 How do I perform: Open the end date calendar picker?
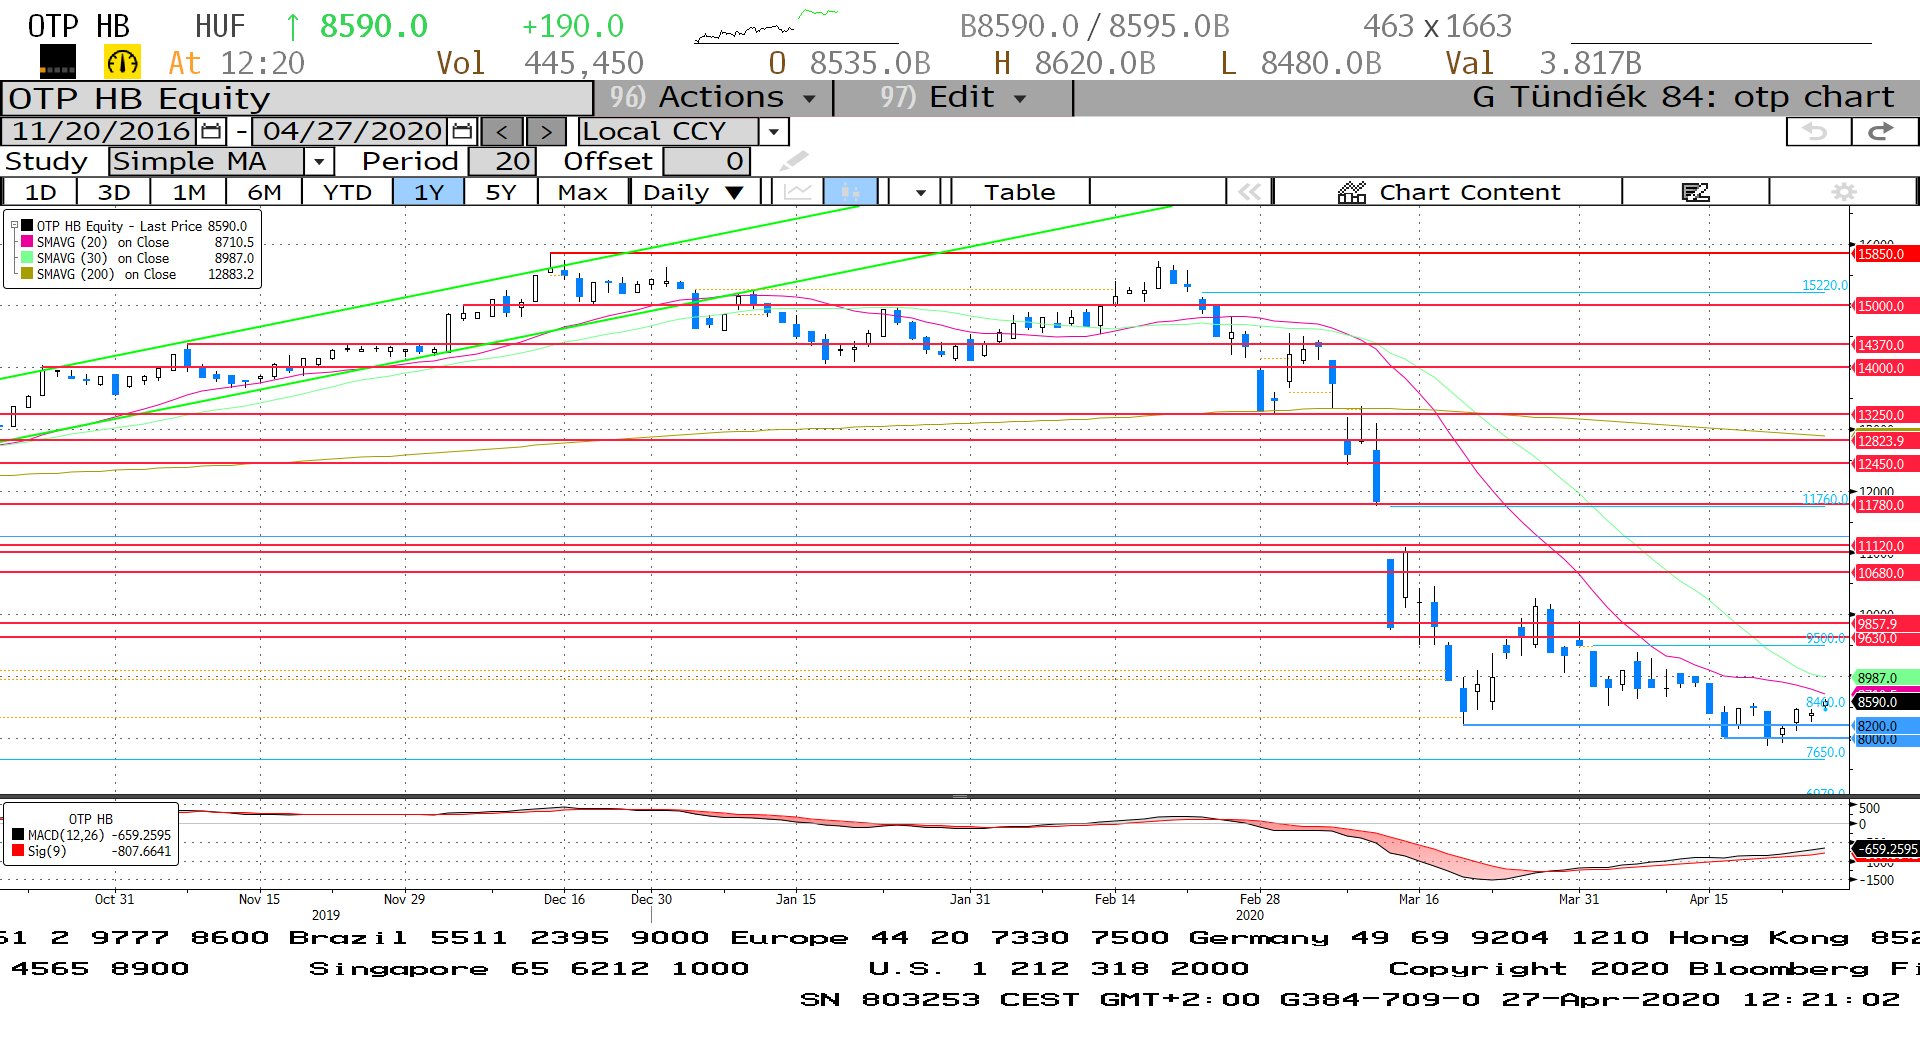462,131
